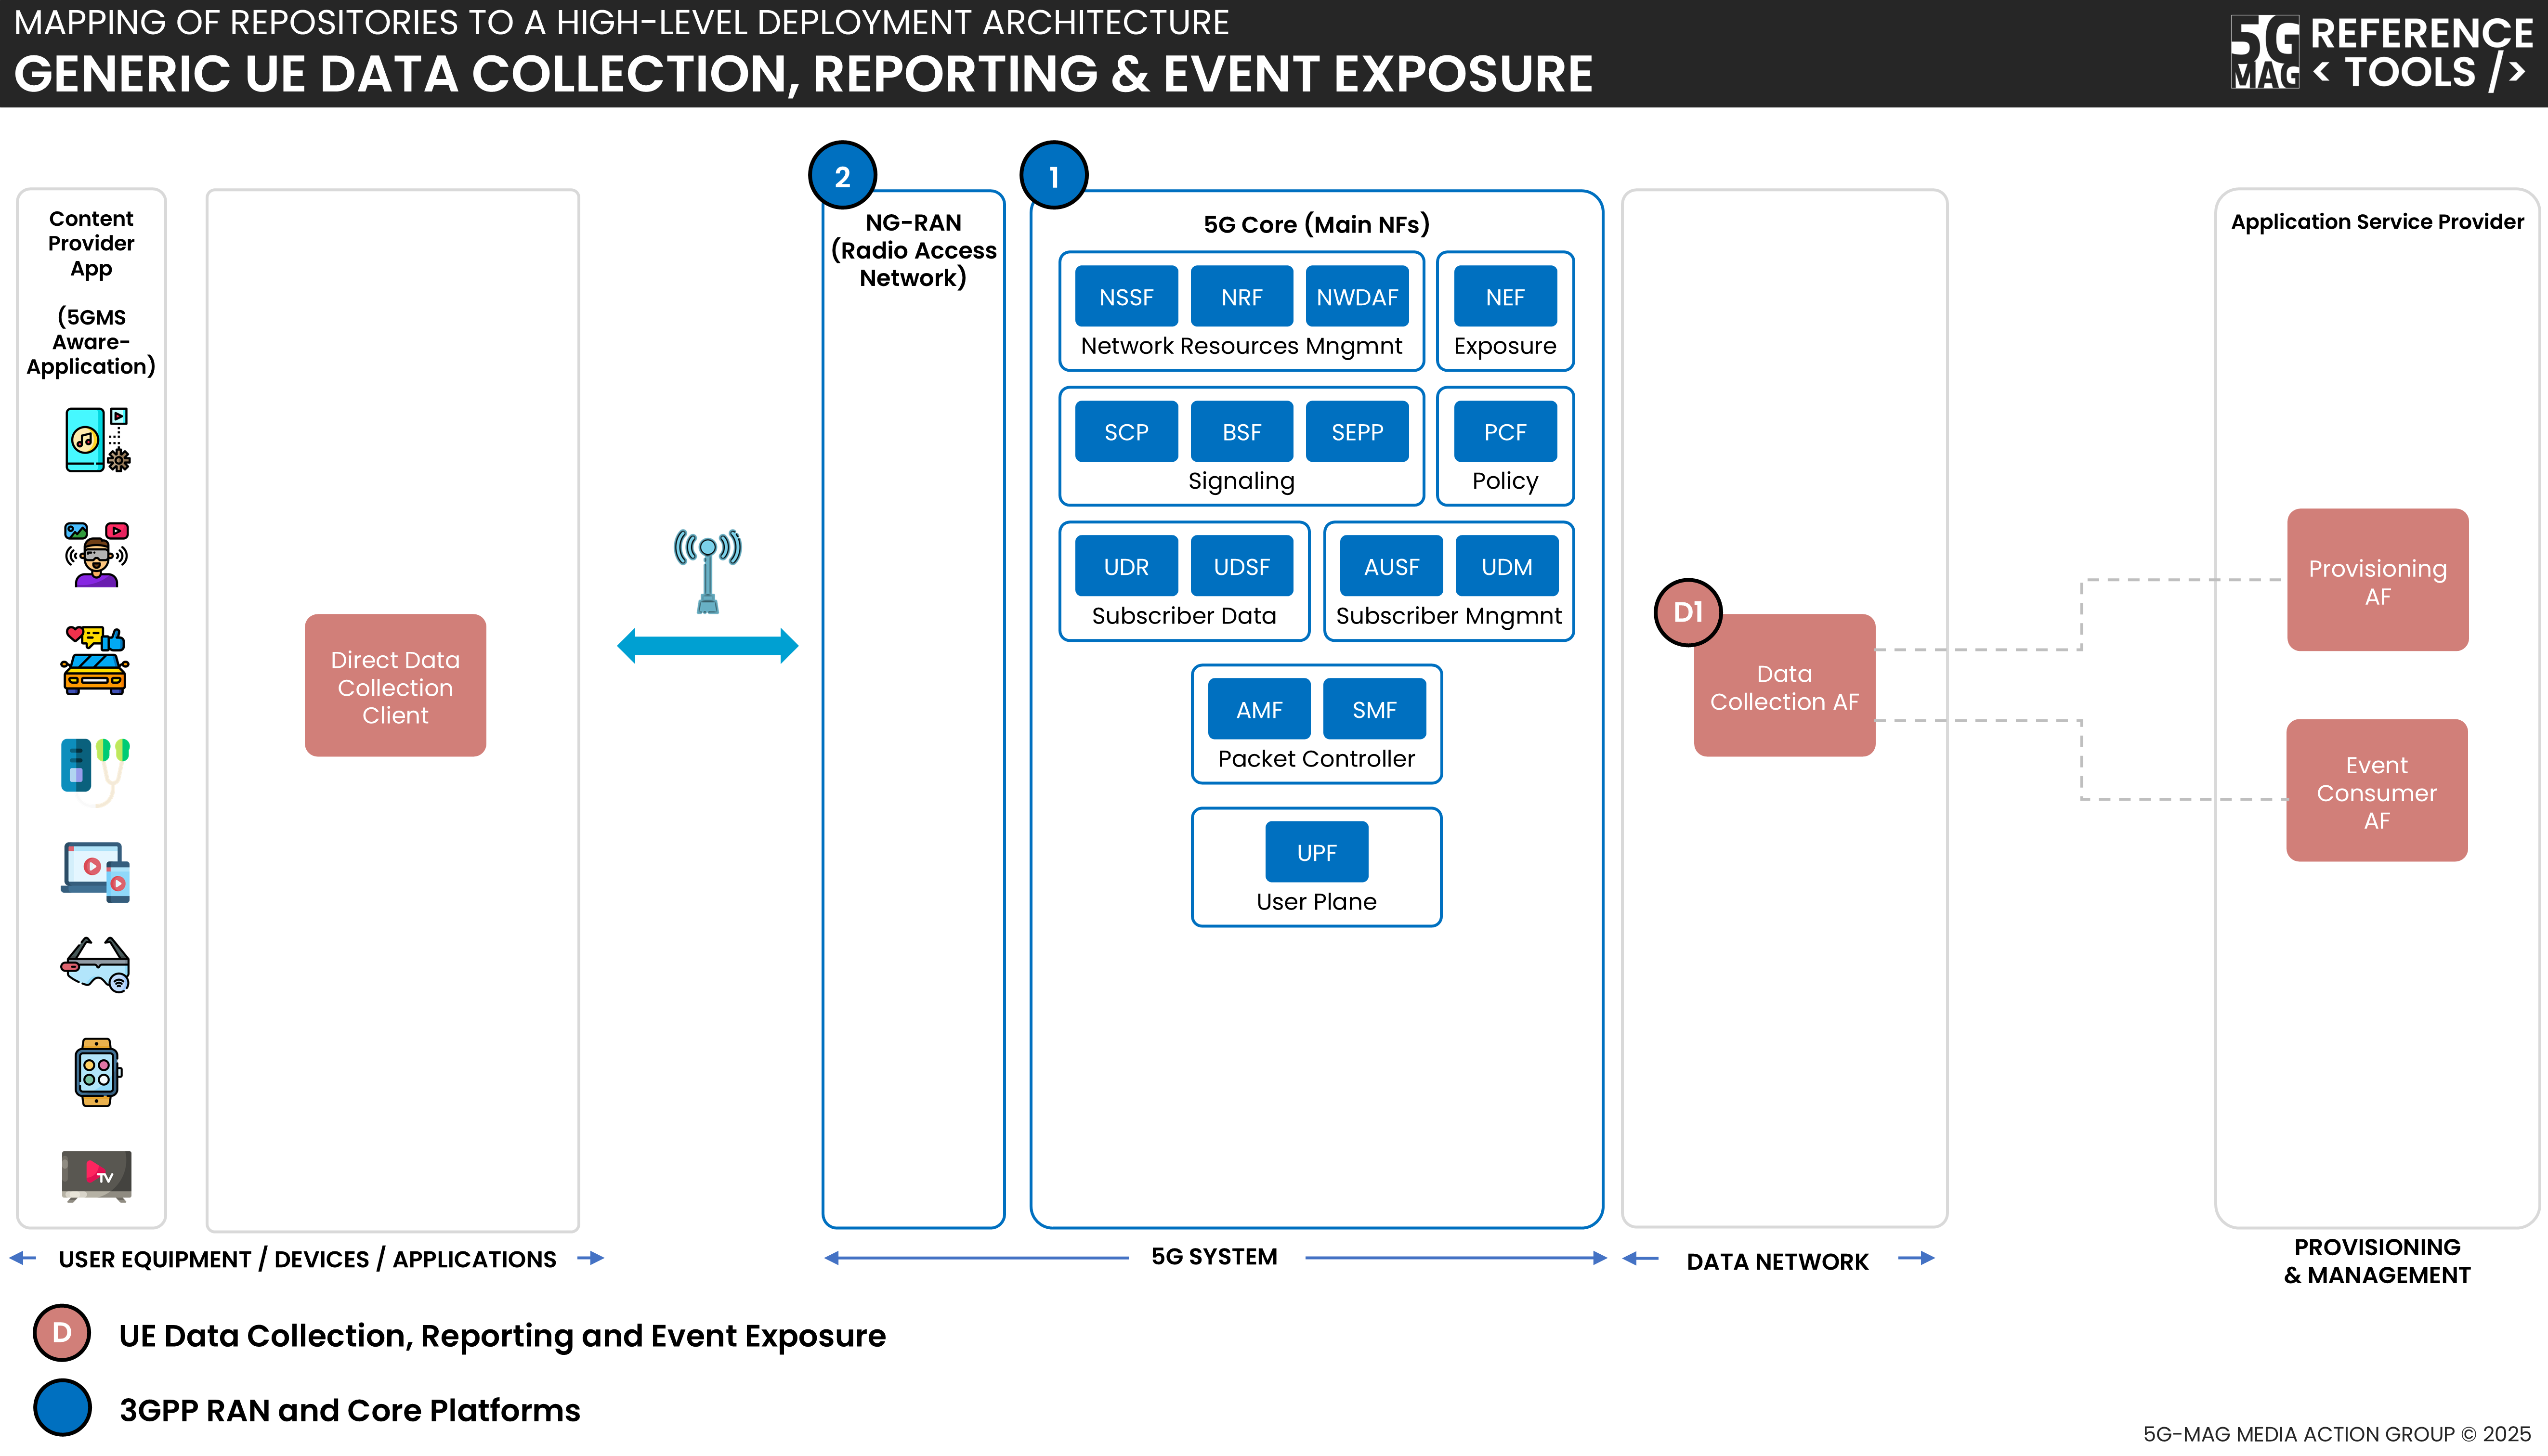
Task: Select the Provisioning AF block
Action: pyautogui.click(x=2377, y=581)
